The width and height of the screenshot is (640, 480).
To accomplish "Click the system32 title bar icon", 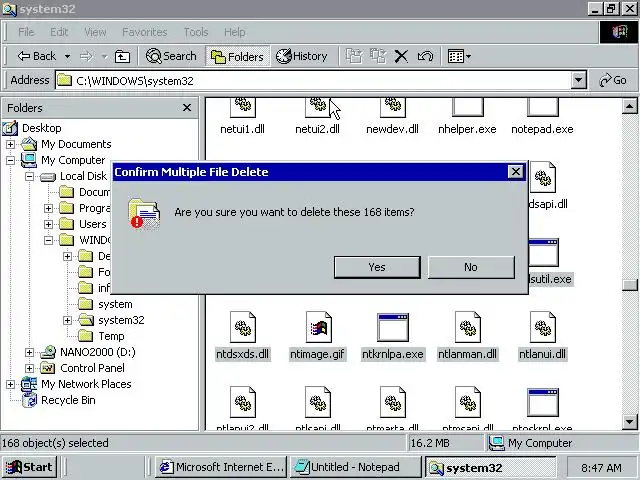I will [9, 8].
